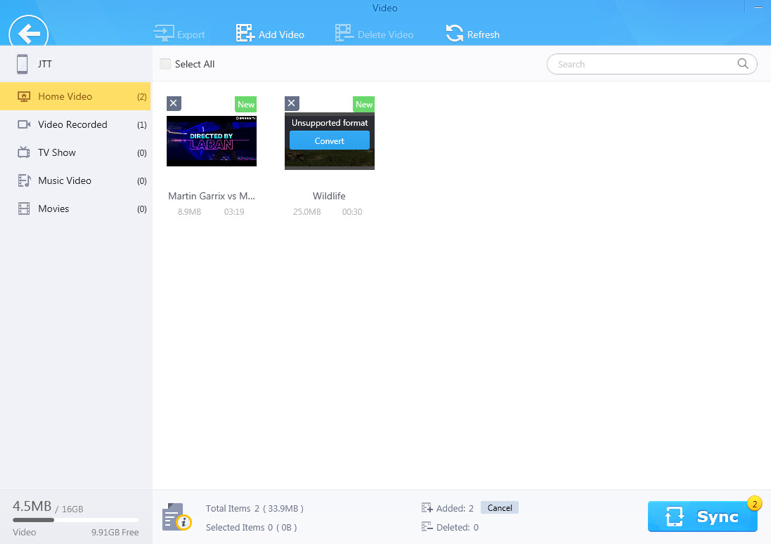Open the Video Recorded category
The width and height of the screenshot is (771, 544).
[x=76, y=124]
